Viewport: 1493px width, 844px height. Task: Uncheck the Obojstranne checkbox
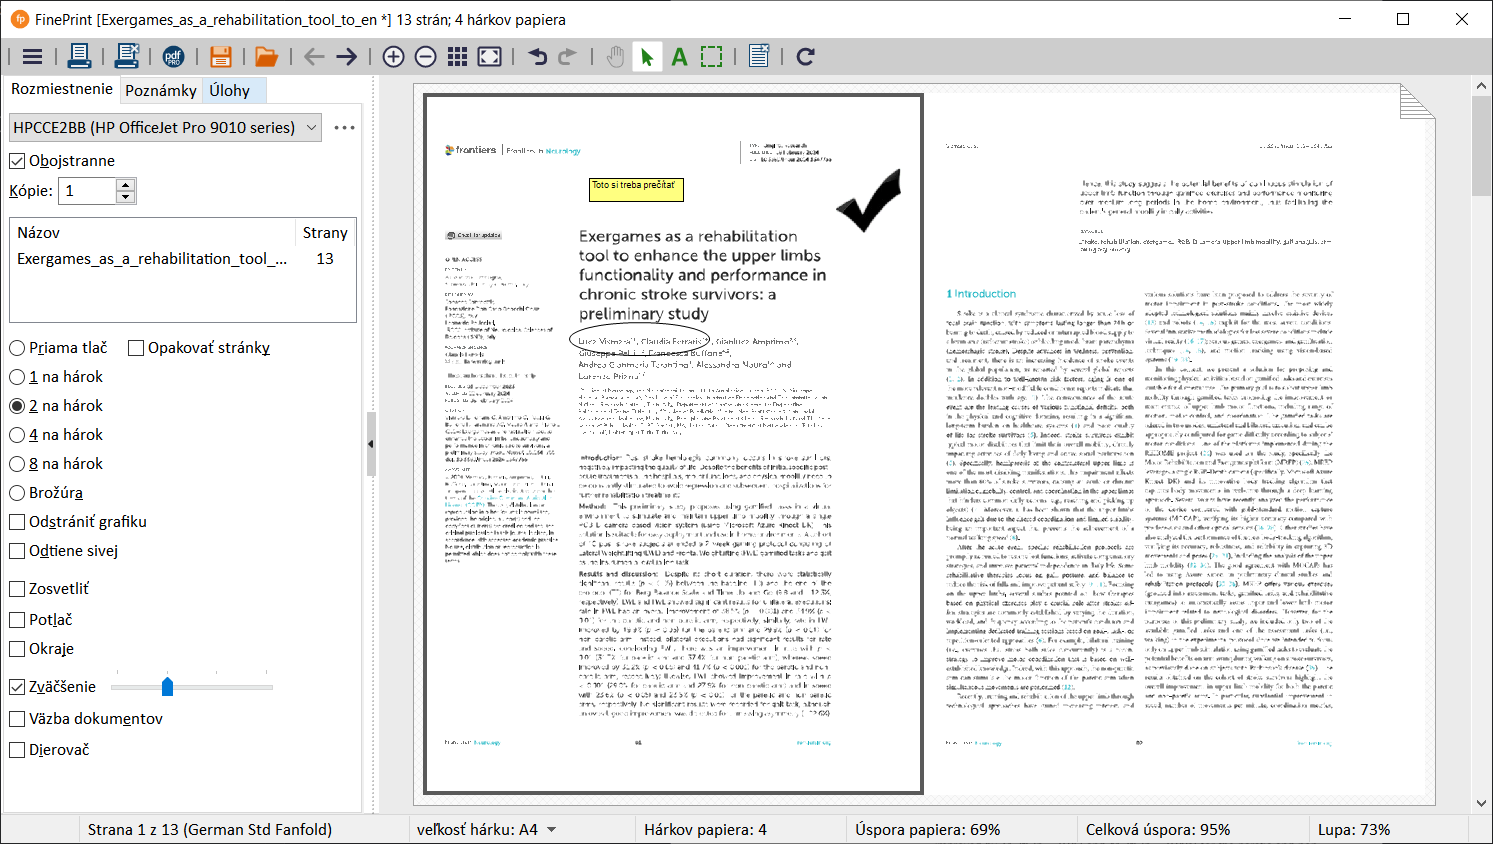[x=17, y=161]
